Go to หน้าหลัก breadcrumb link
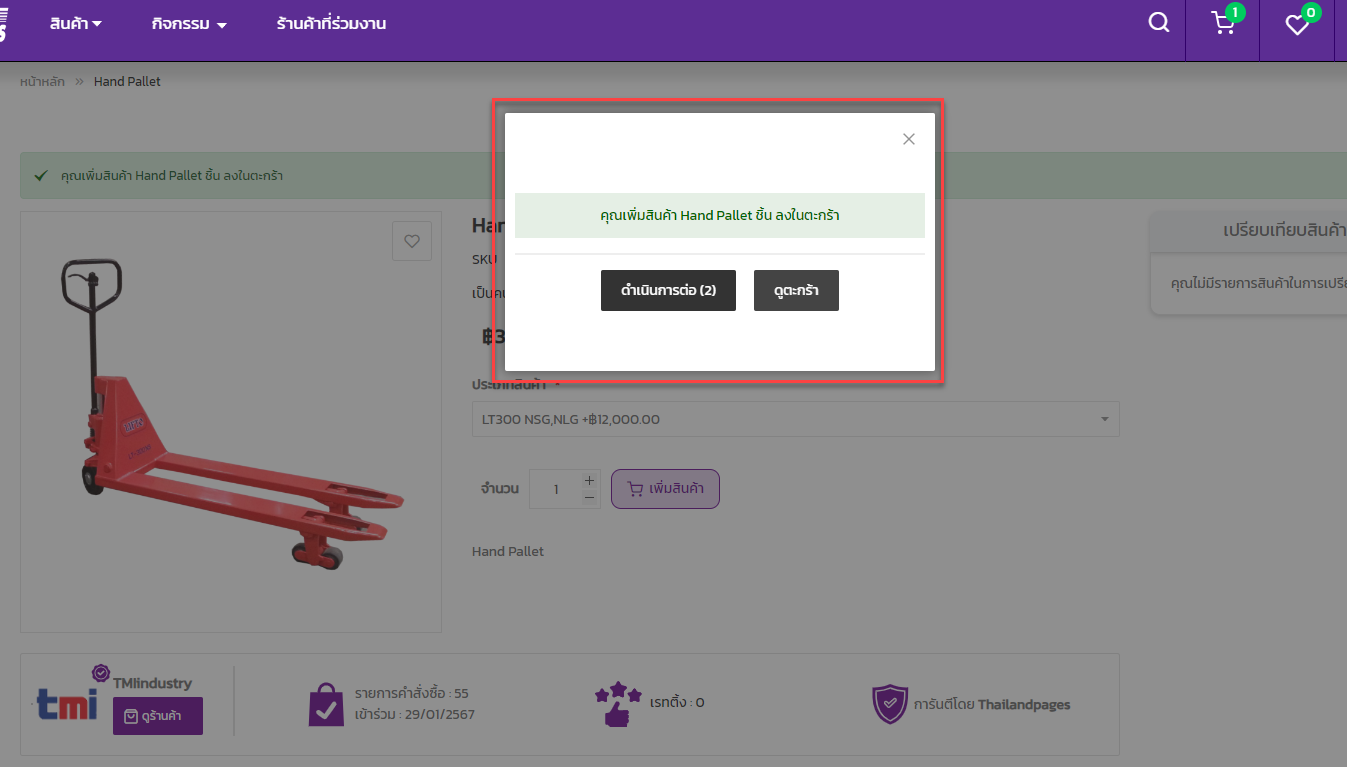Viewport: 1347px width, 767px height. [42, 82]
